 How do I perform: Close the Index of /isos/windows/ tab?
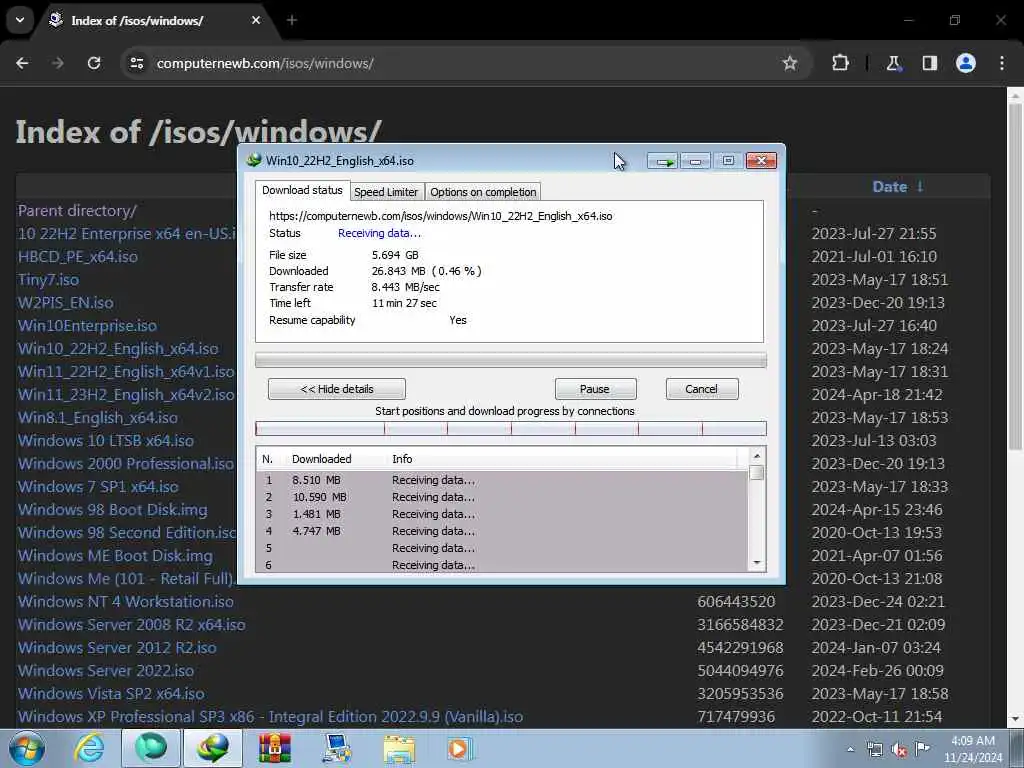tap(256, 20)
